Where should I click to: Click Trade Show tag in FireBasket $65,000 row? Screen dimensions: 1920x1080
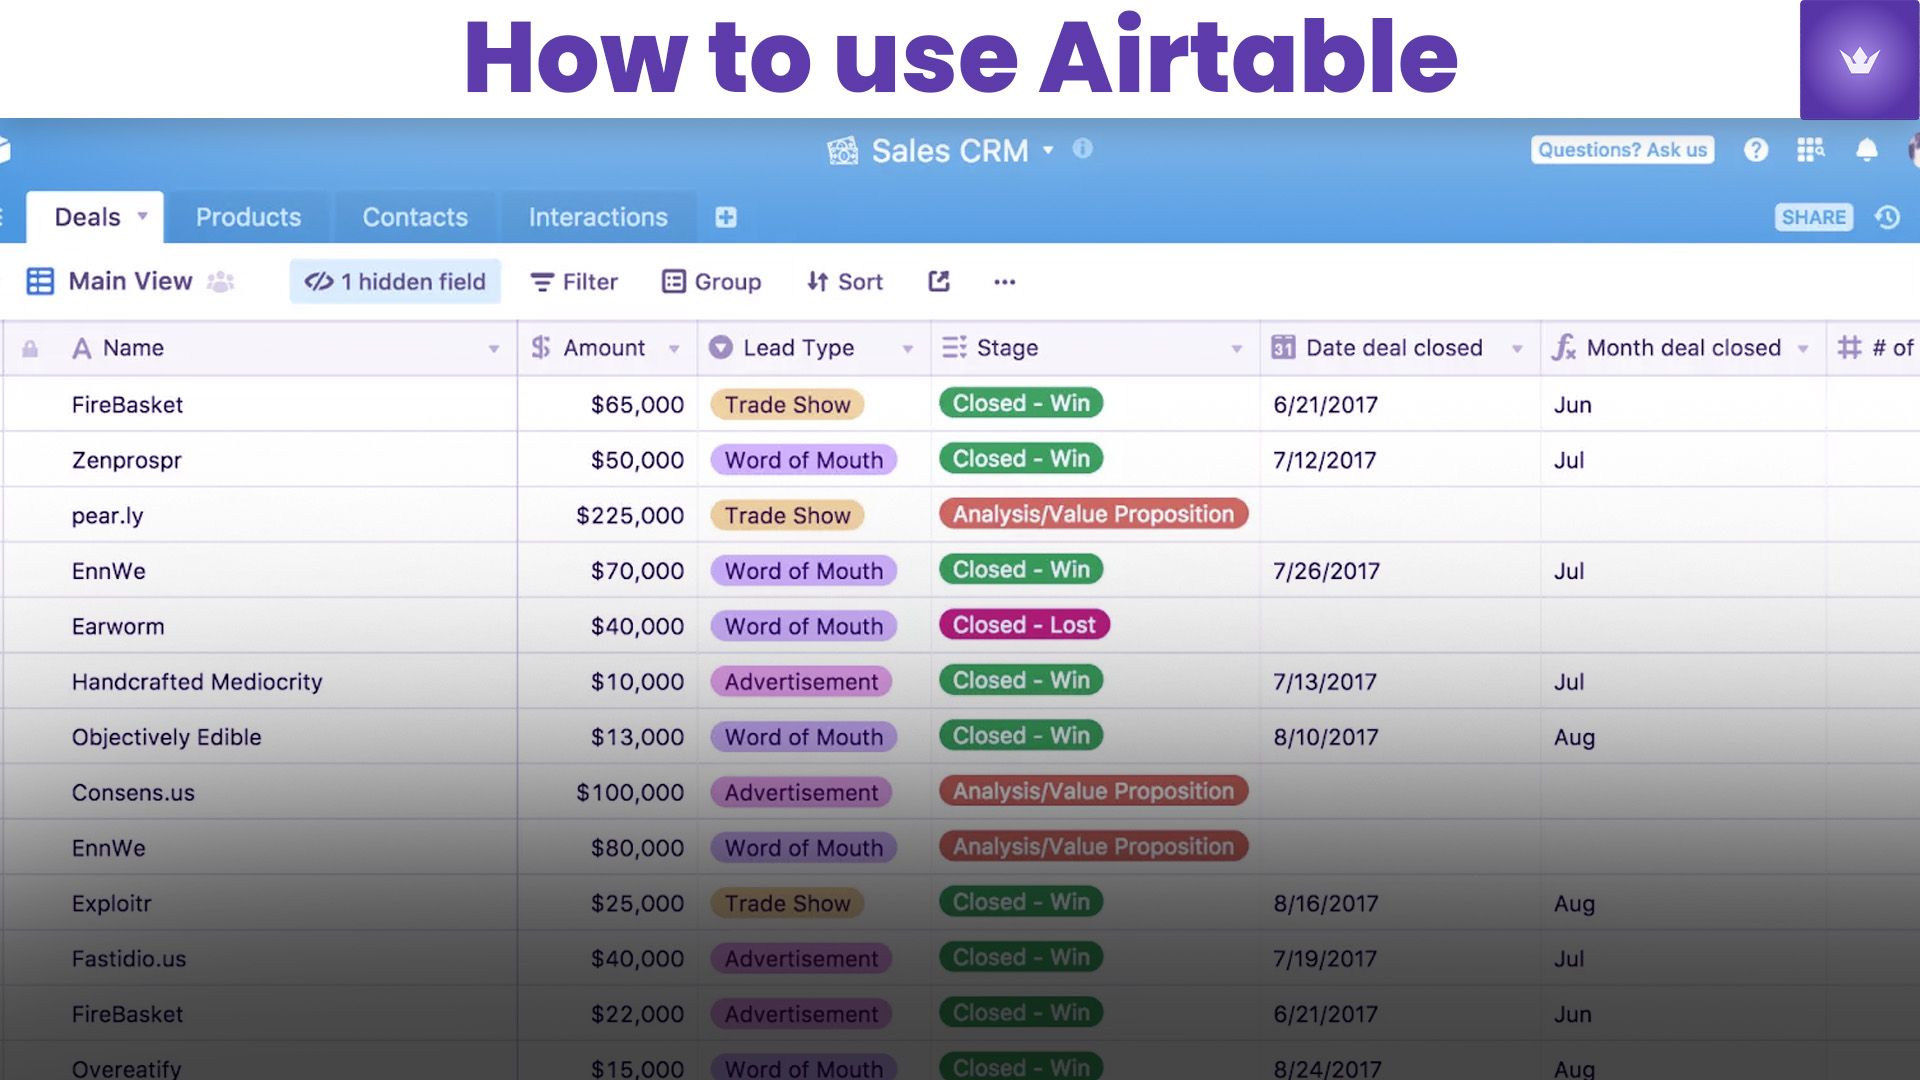[787, 405]
